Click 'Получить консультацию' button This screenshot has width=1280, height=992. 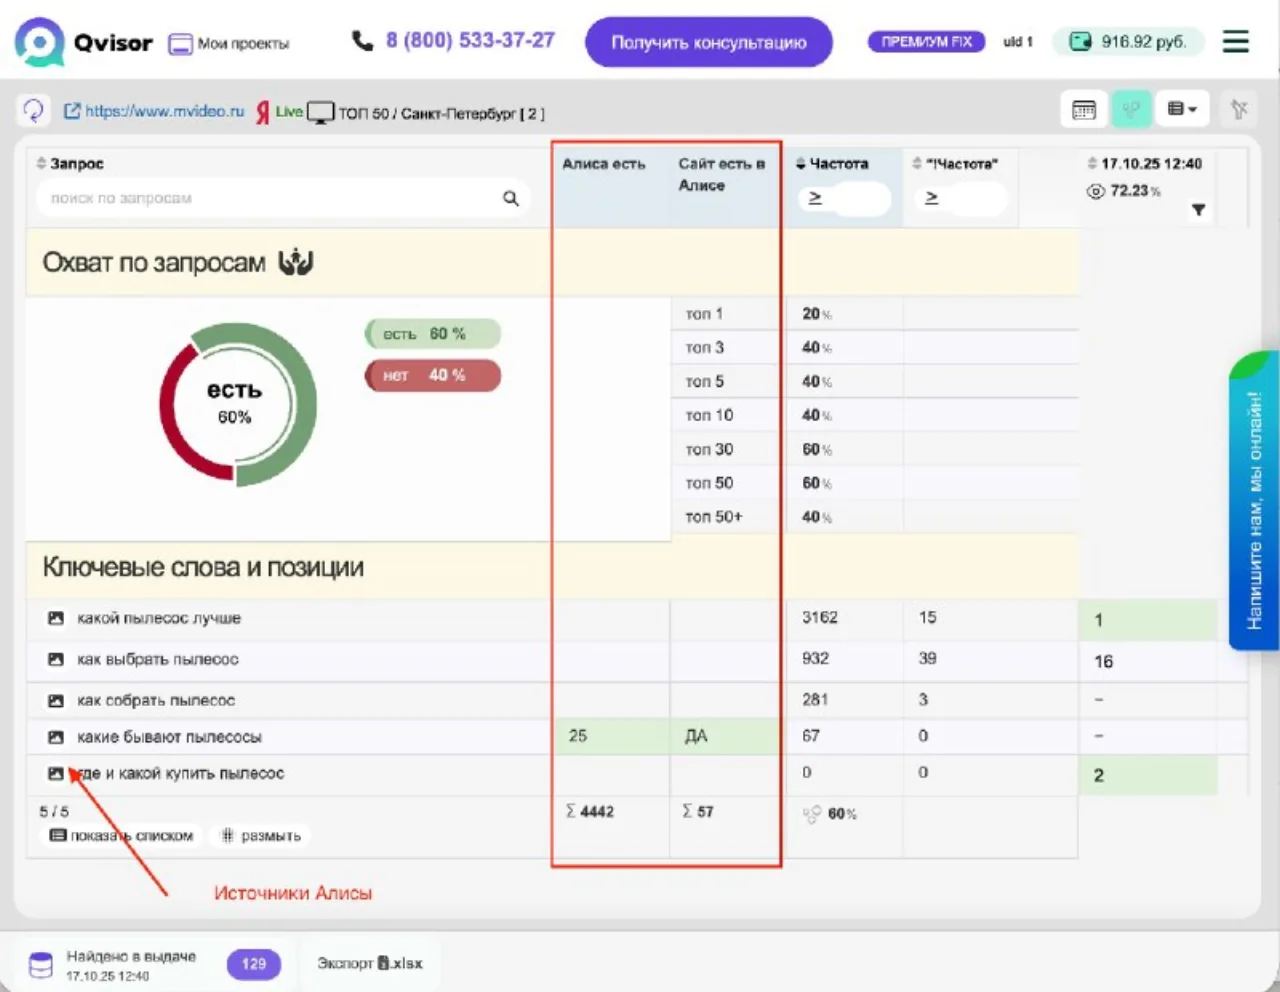[x=708, y=42]
